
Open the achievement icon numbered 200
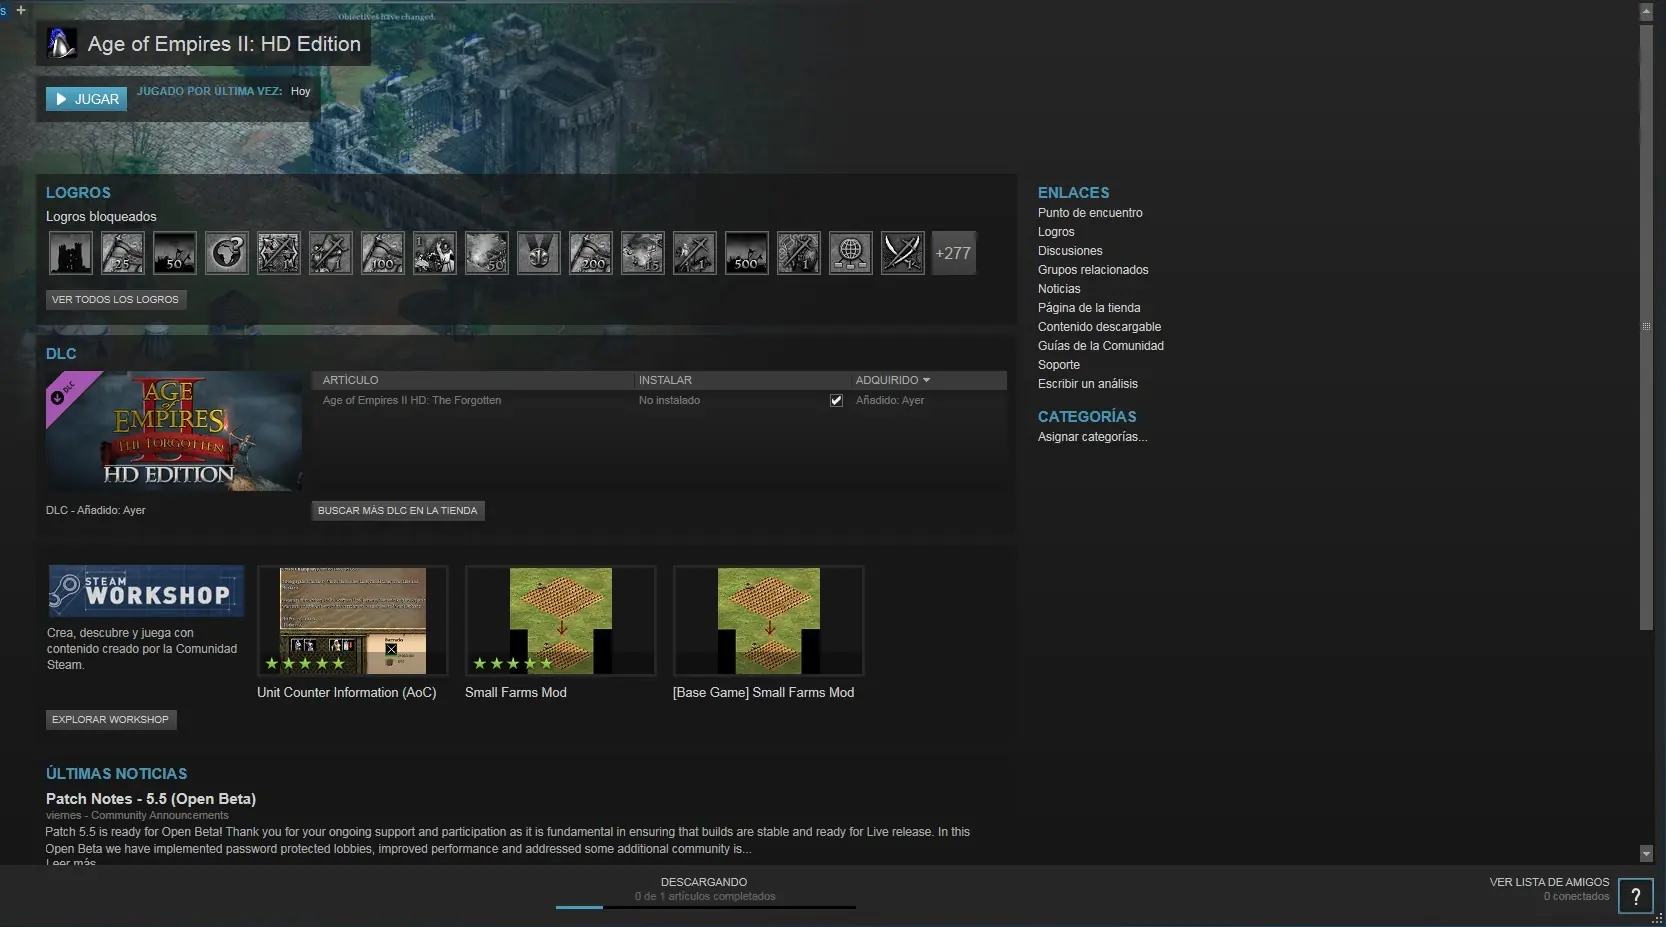(x=591, y=253)
